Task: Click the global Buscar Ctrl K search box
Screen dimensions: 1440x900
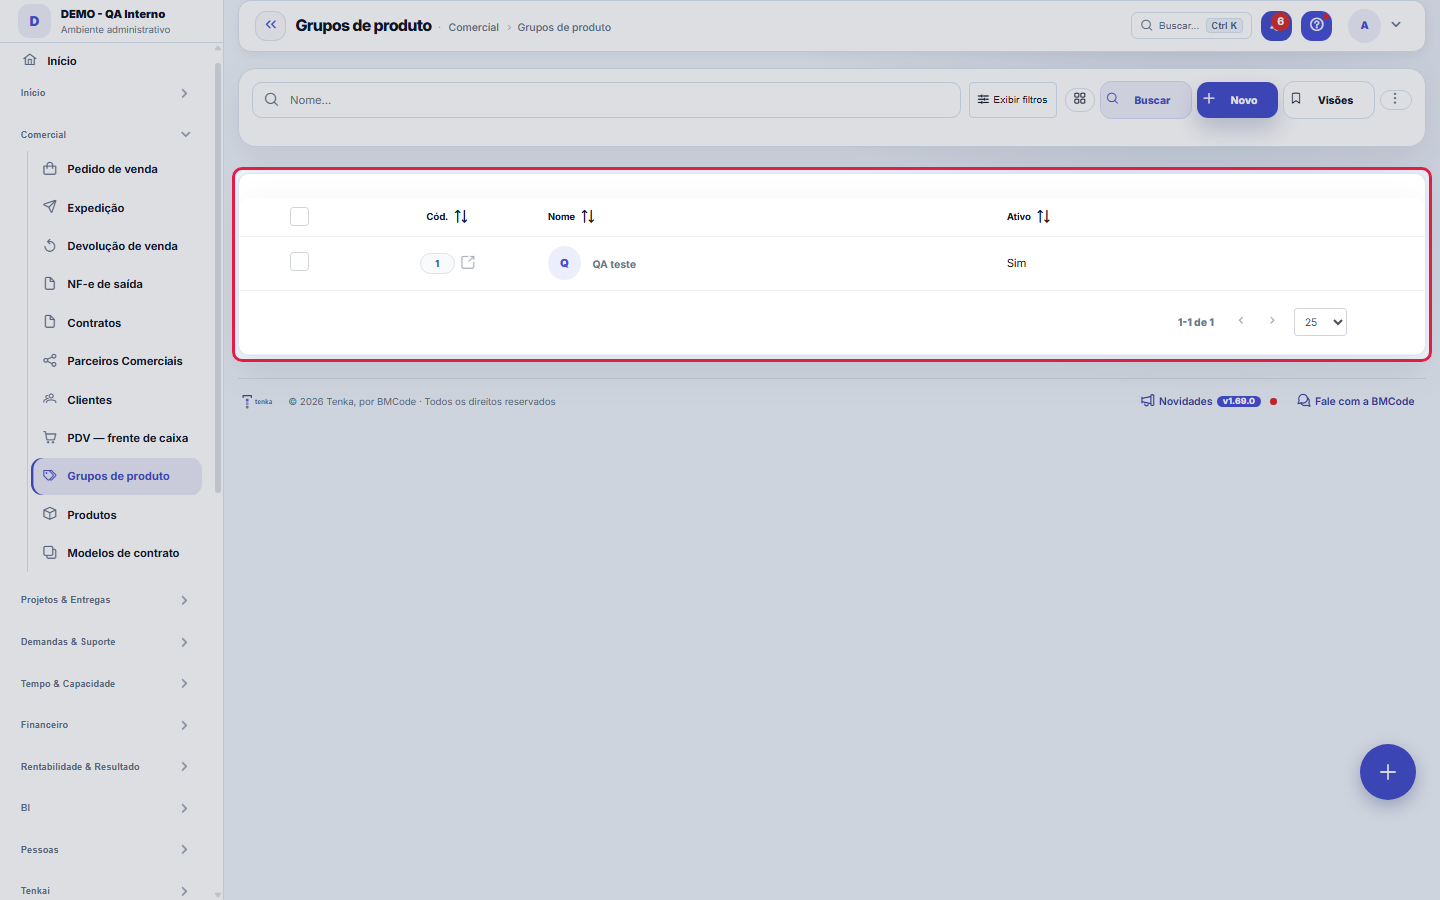Action: click(x=1191, y=25)
